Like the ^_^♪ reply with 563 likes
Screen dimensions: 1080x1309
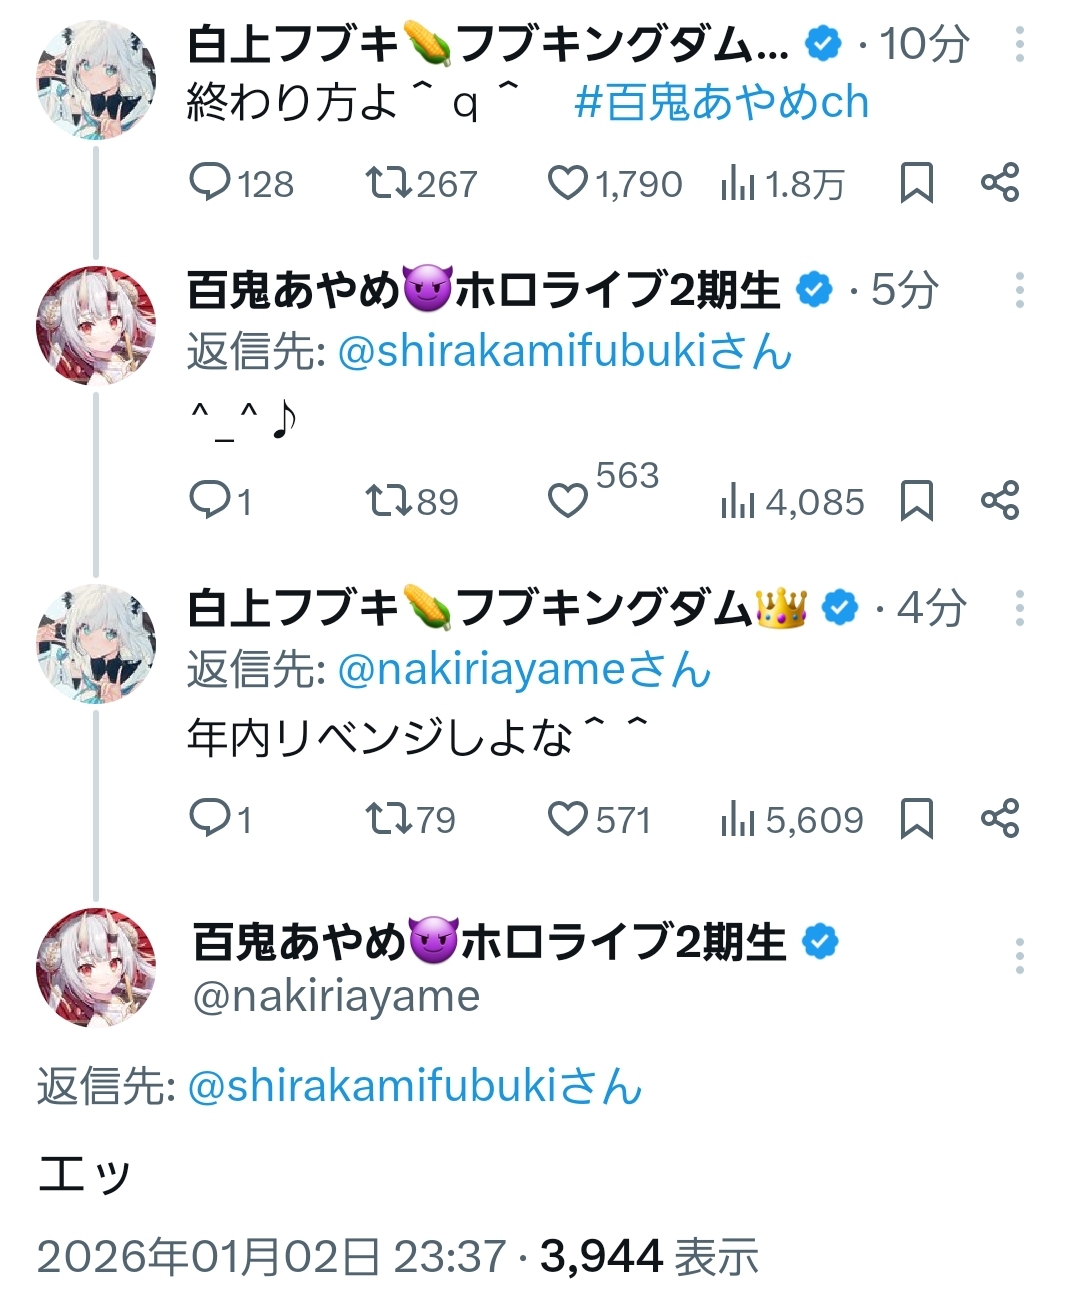tap(568, 500)
